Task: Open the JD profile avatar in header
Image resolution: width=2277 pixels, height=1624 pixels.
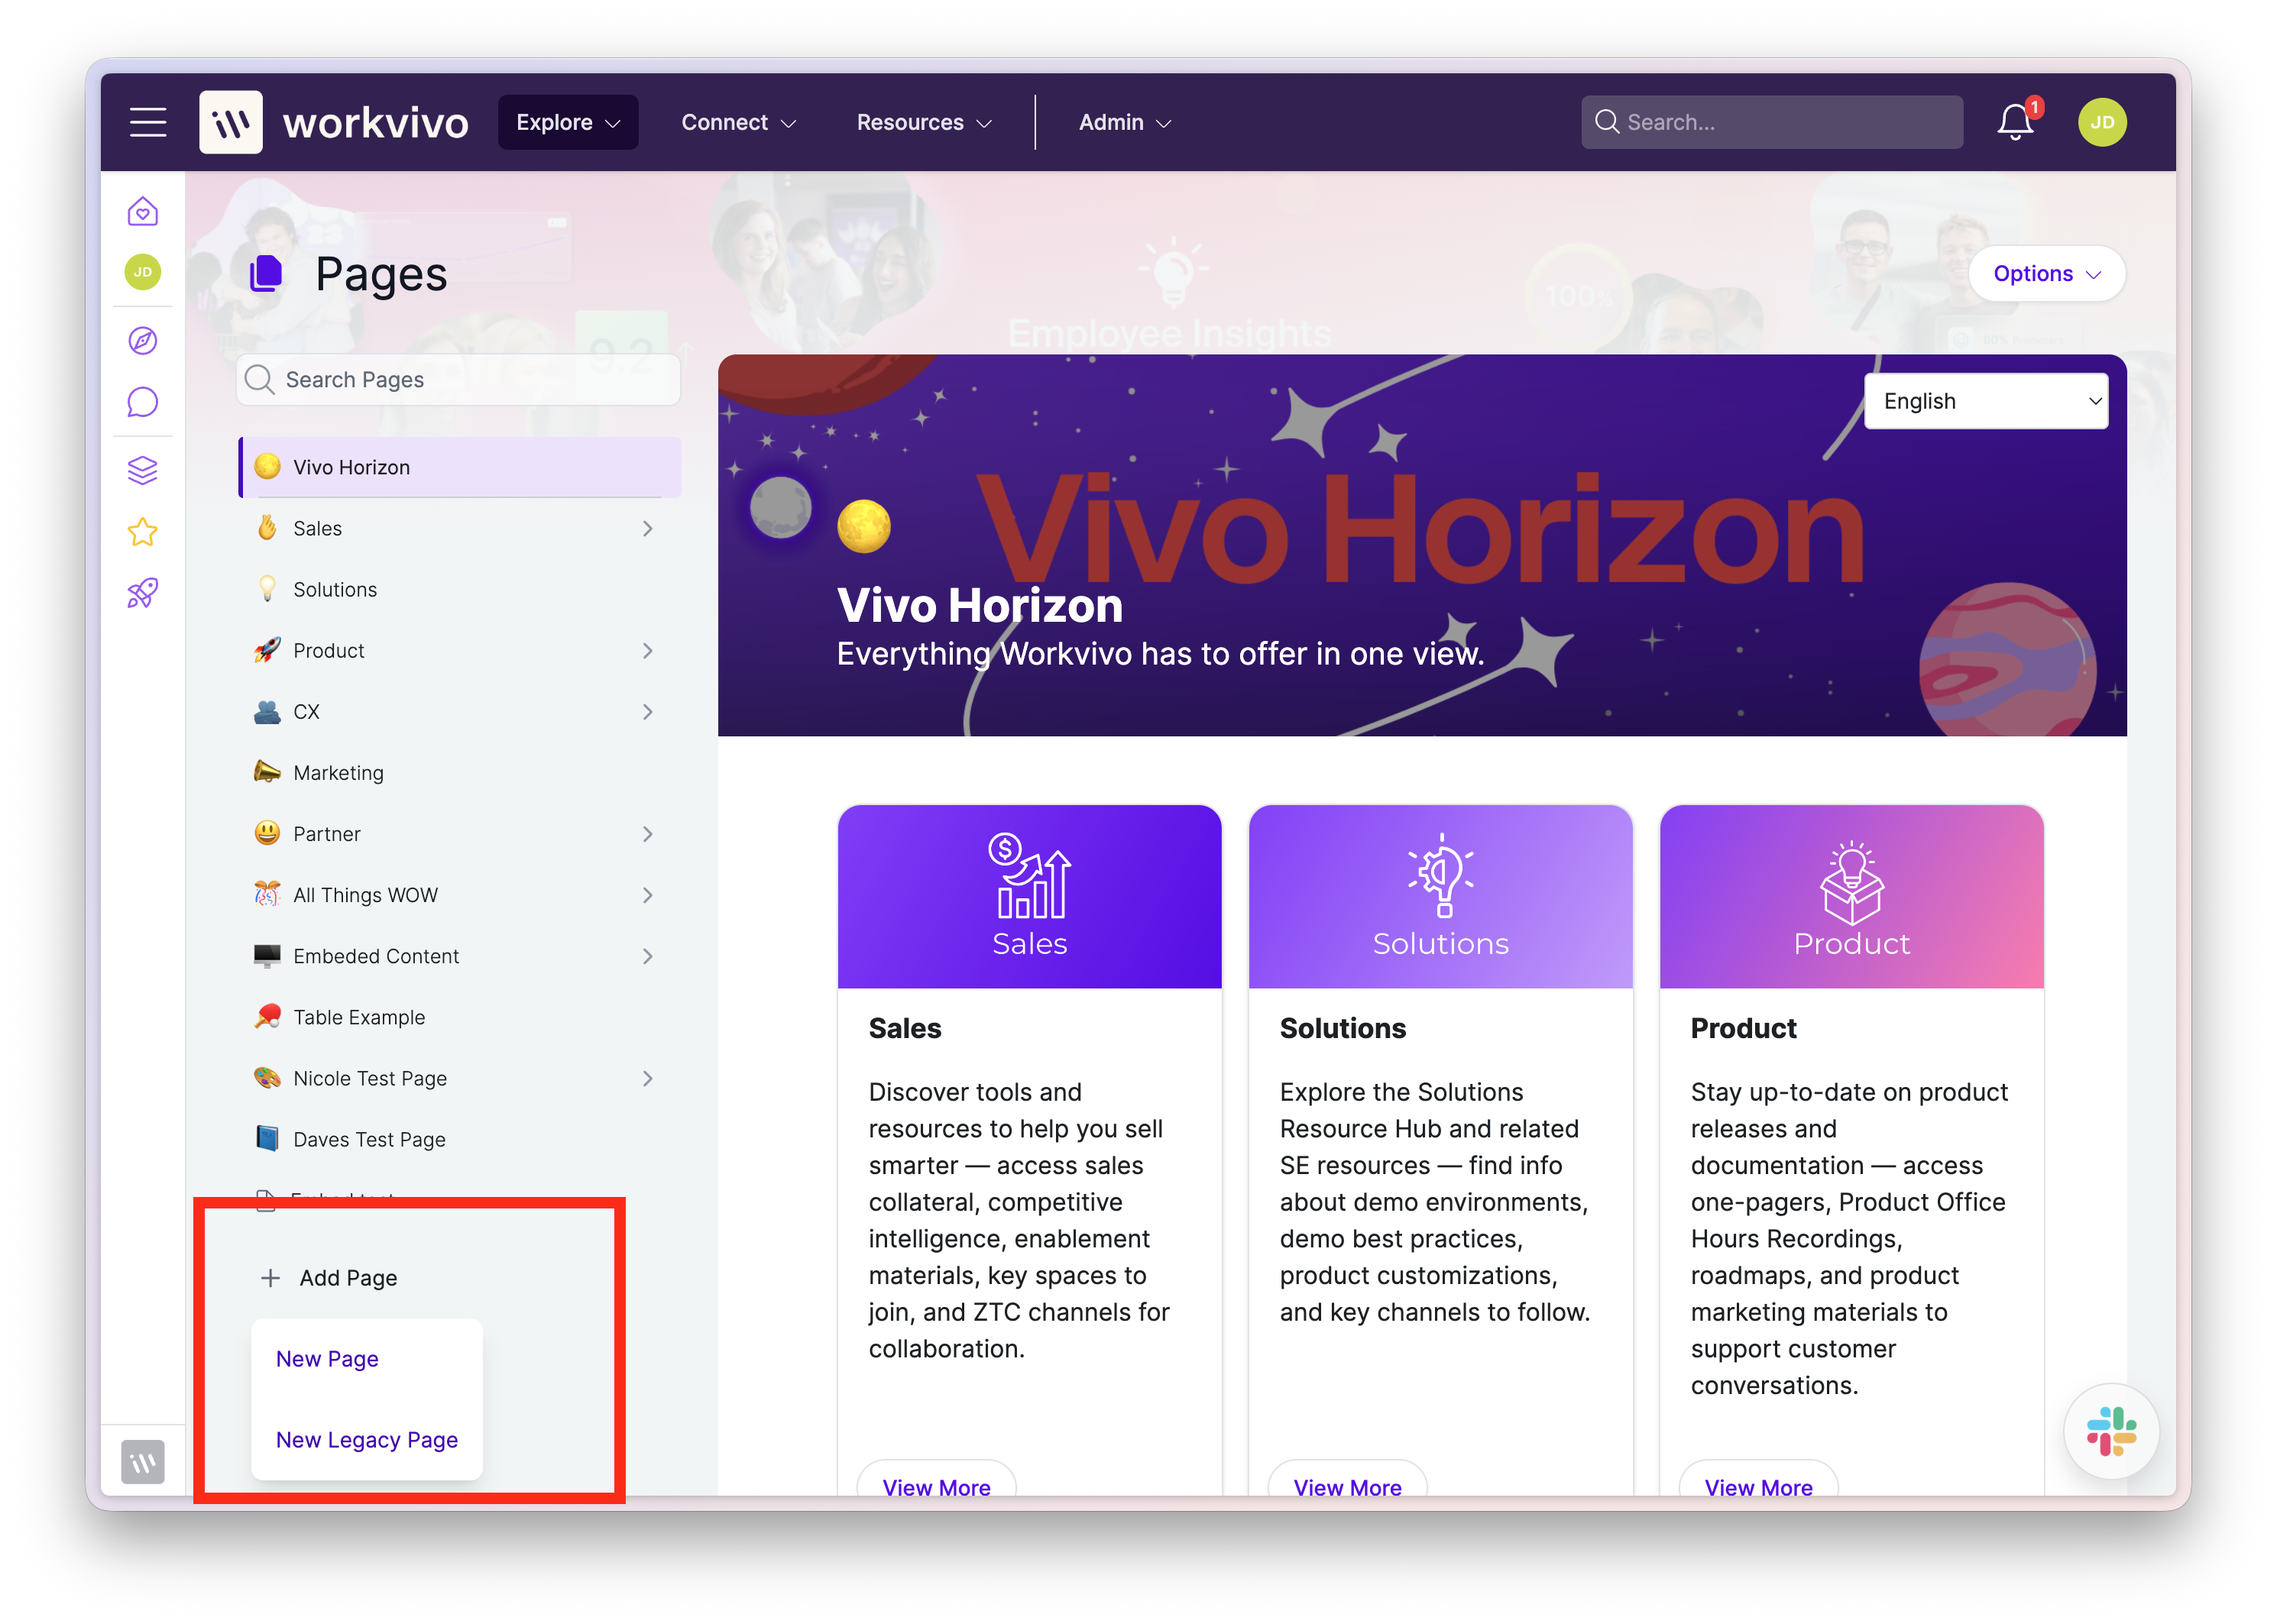Action: pos(2102,122)
